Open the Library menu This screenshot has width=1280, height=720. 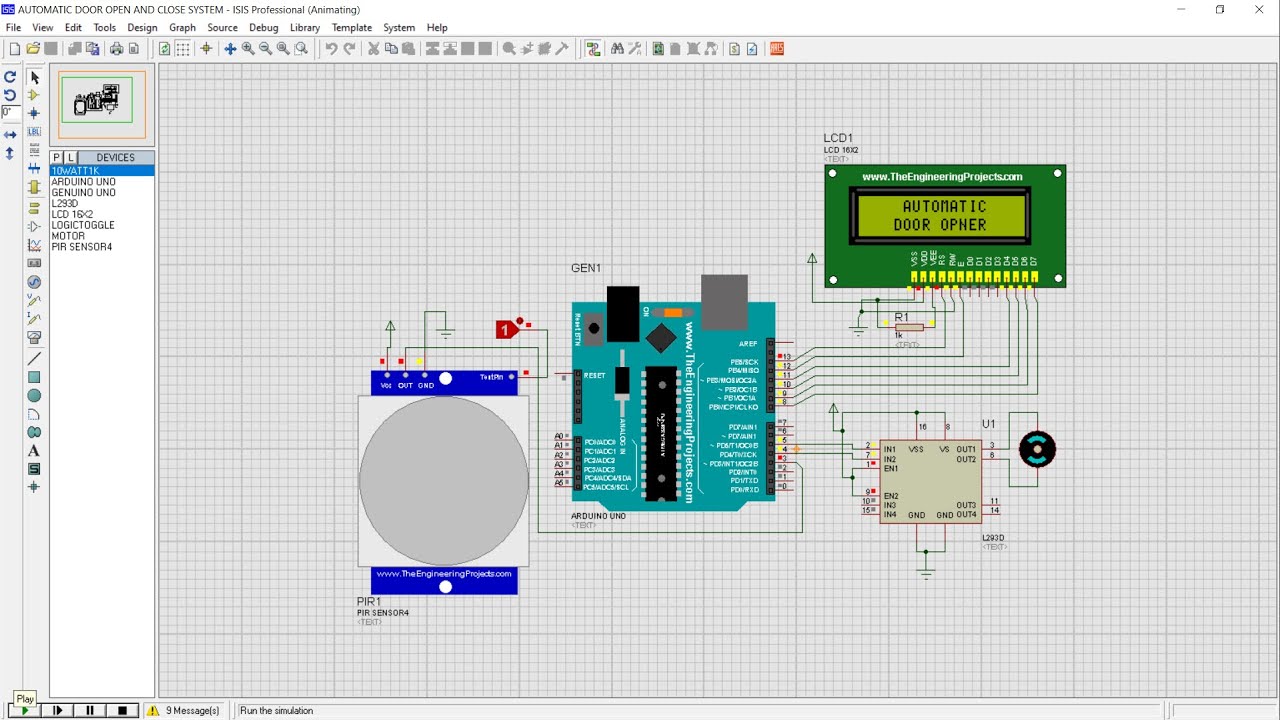pyautogui.click(x=305, y=28)
